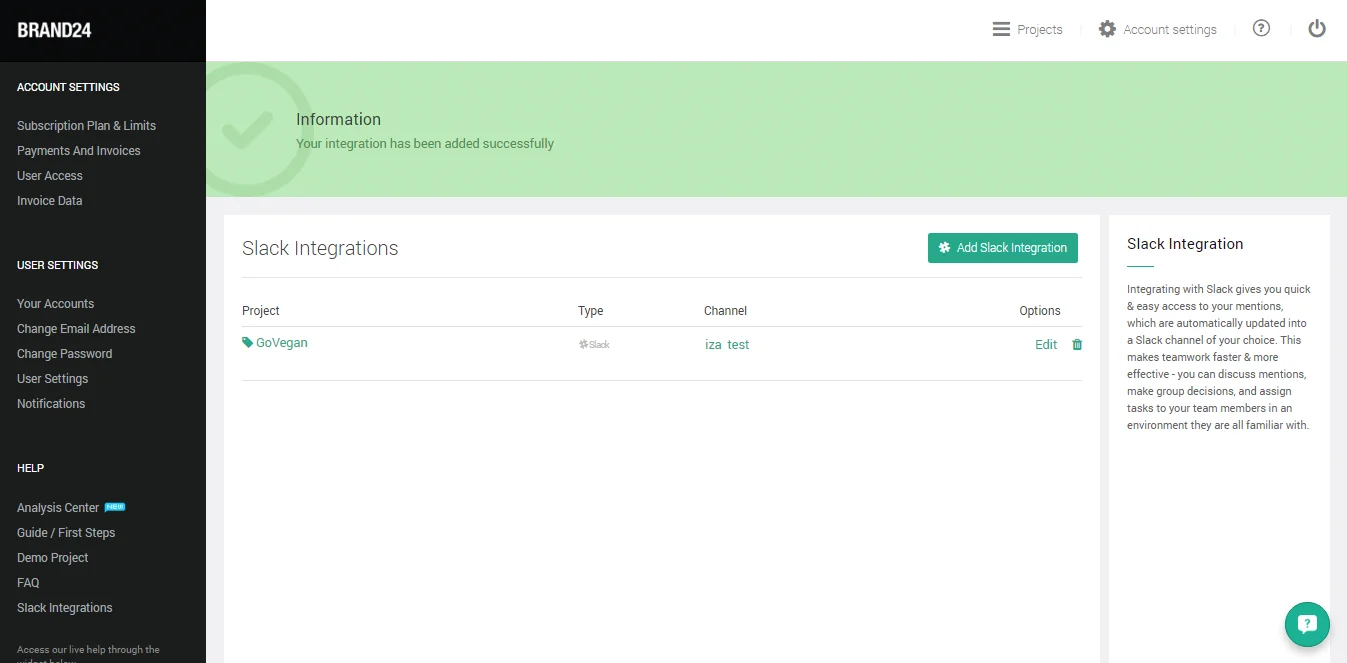Screen dimensions: 1347x663
Task: Open the iza_test channel link
Action: 727,345
